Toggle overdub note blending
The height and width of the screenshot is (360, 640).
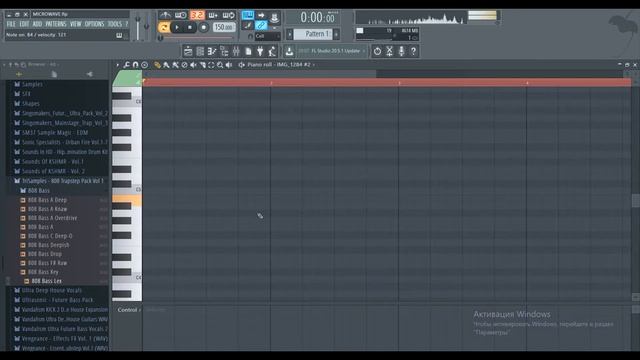pos(213,16)
